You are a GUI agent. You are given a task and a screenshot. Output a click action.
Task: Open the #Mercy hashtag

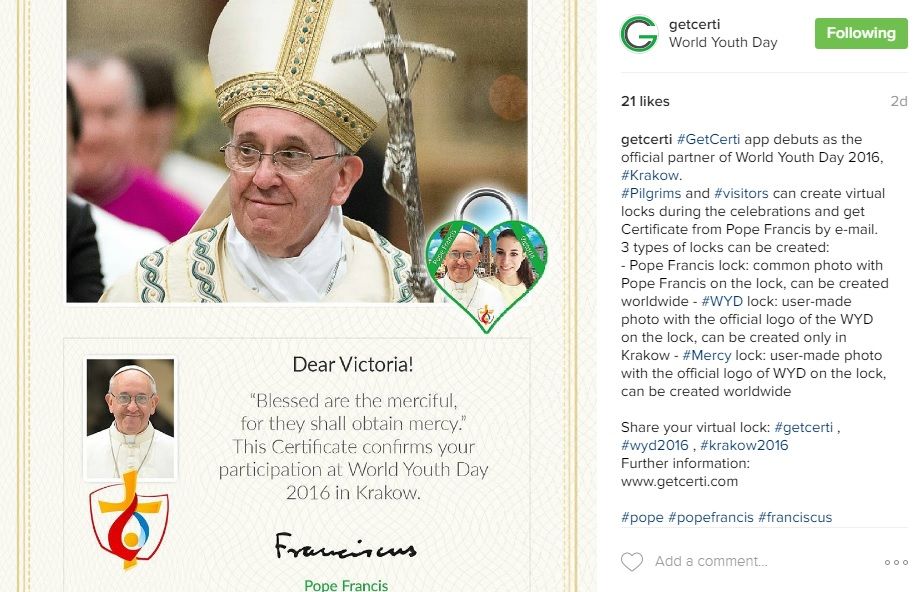point(707,355)
